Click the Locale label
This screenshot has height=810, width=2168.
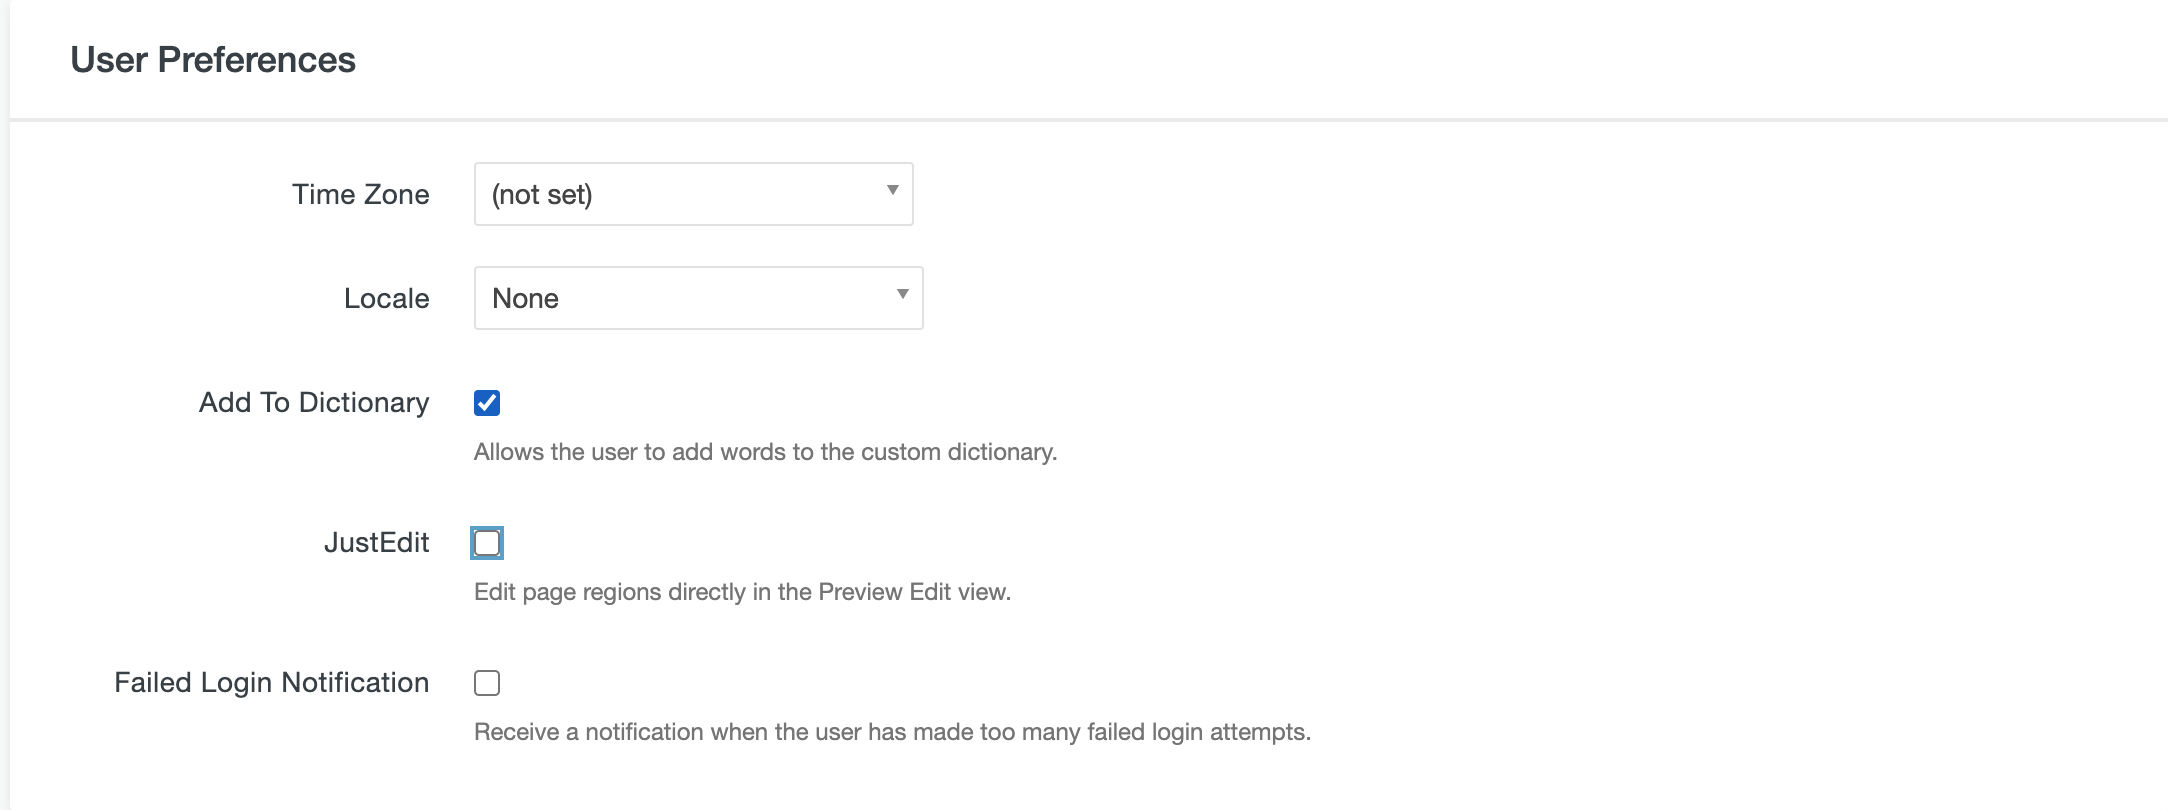tap(386, 298)
